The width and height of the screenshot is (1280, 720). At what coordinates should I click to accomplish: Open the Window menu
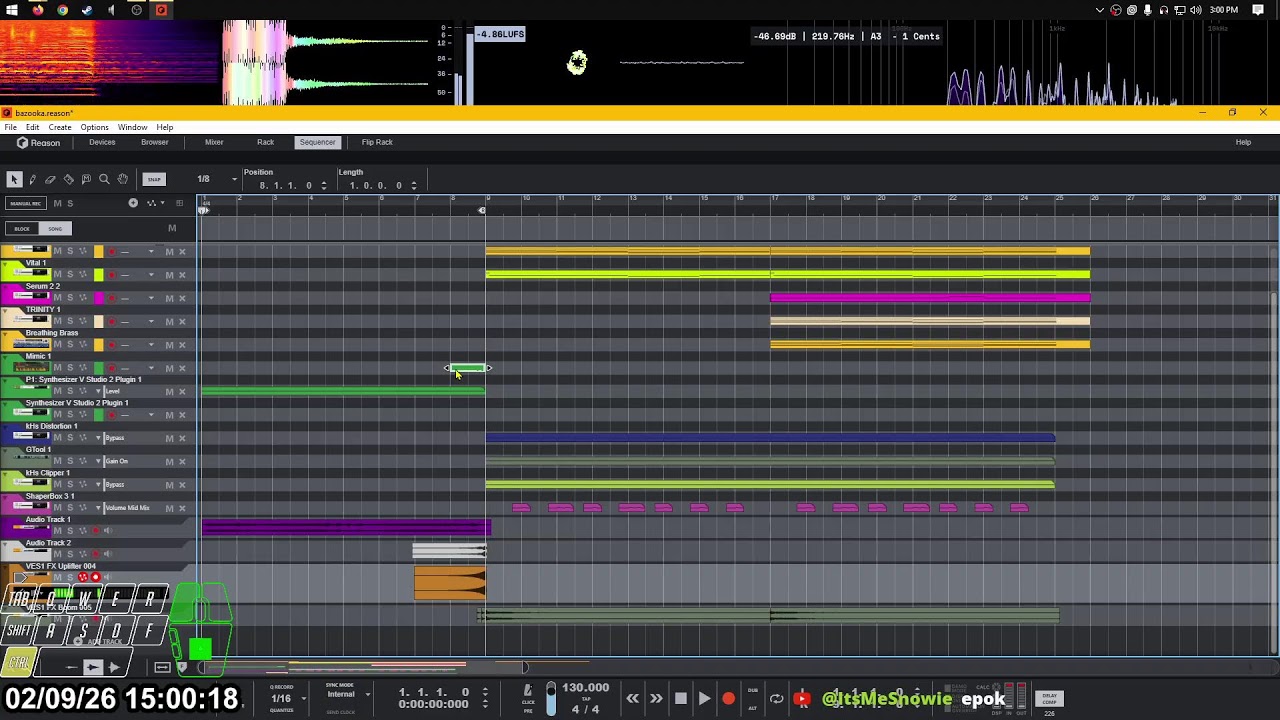point(132,127)
